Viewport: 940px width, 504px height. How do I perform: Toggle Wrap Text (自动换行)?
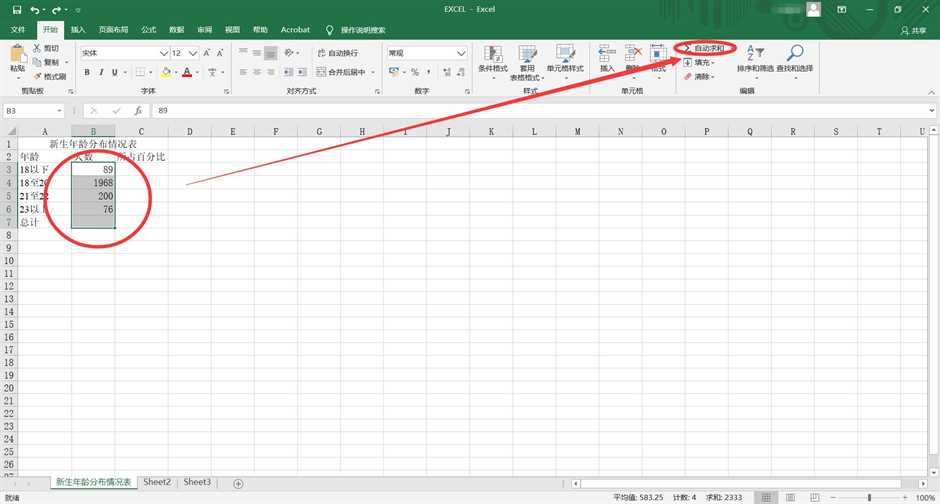click(336, 53)
